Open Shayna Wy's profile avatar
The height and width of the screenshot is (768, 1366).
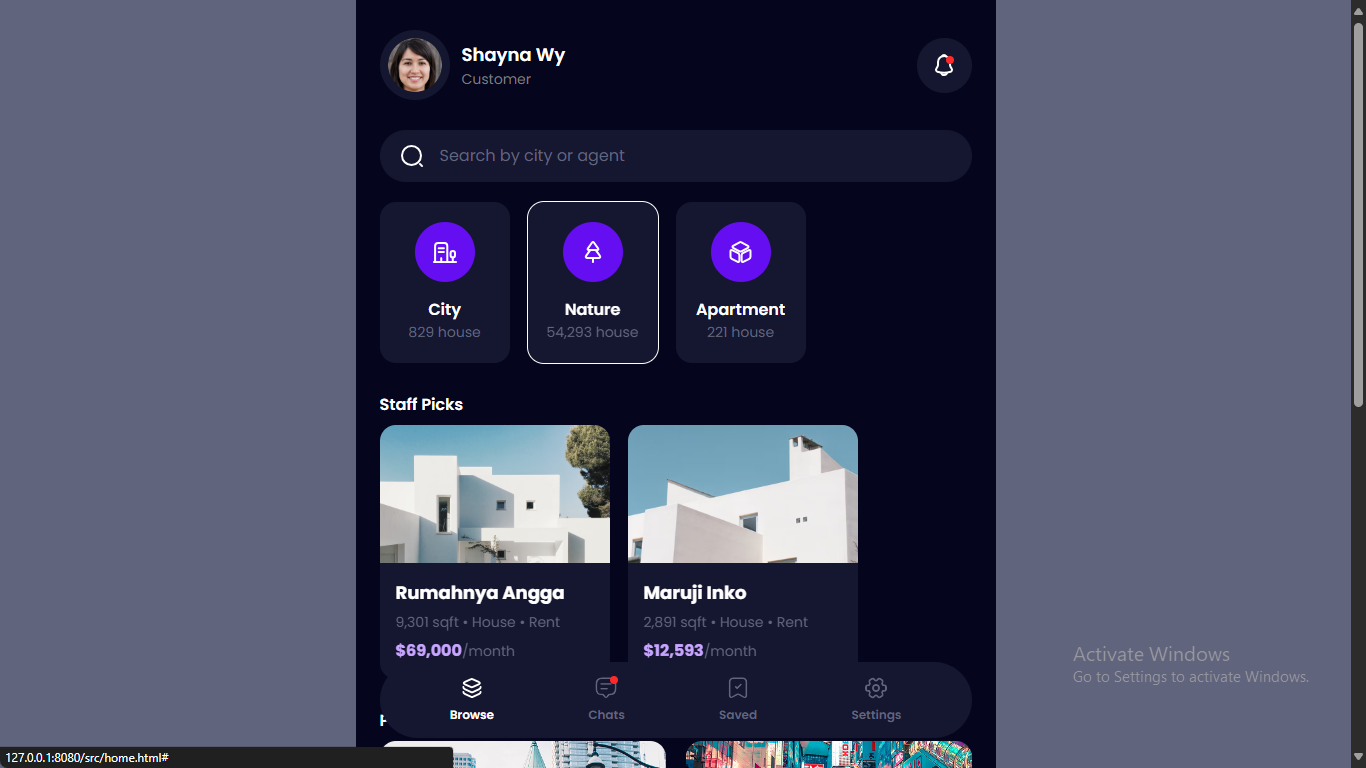click(415, 66)
